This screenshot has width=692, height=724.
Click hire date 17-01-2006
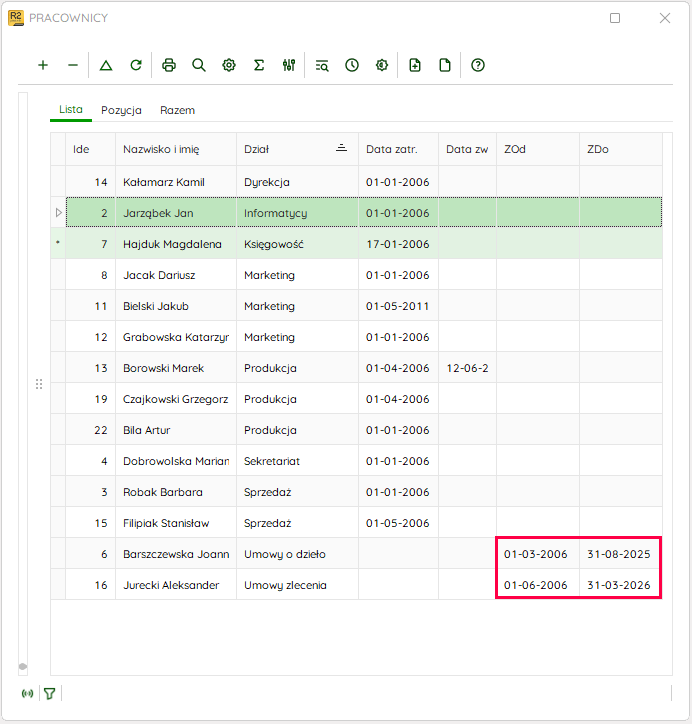click(397, 244)
